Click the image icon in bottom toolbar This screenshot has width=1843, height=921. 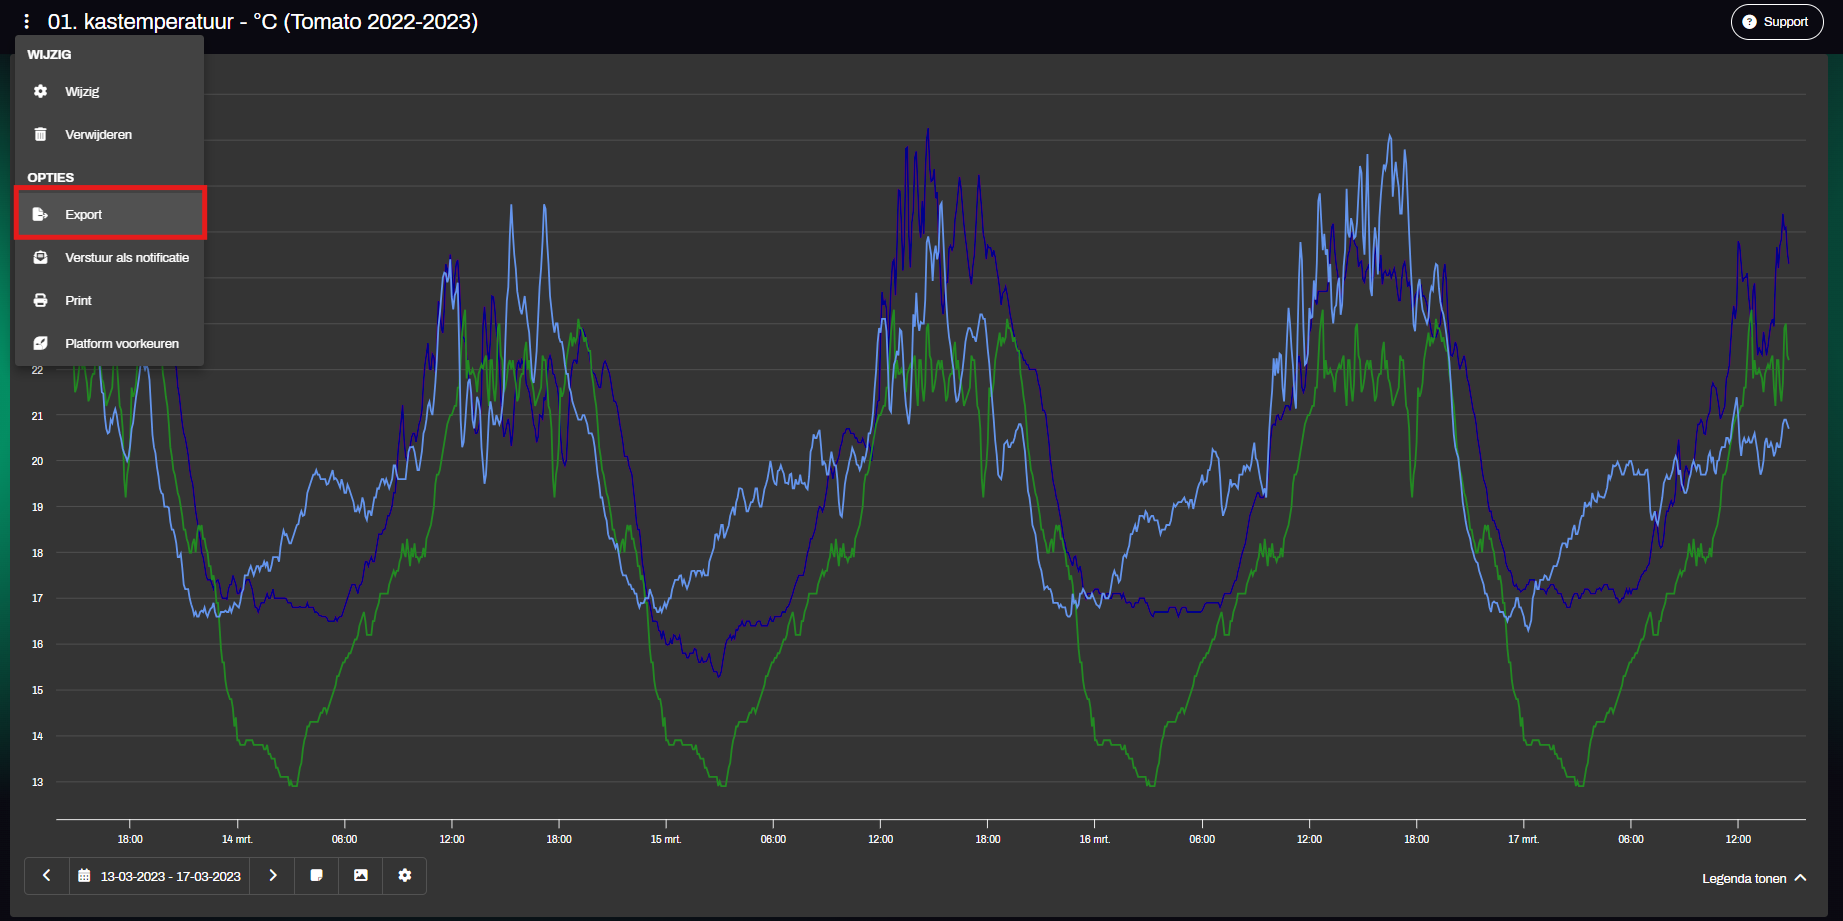click(x=361, y=876)
